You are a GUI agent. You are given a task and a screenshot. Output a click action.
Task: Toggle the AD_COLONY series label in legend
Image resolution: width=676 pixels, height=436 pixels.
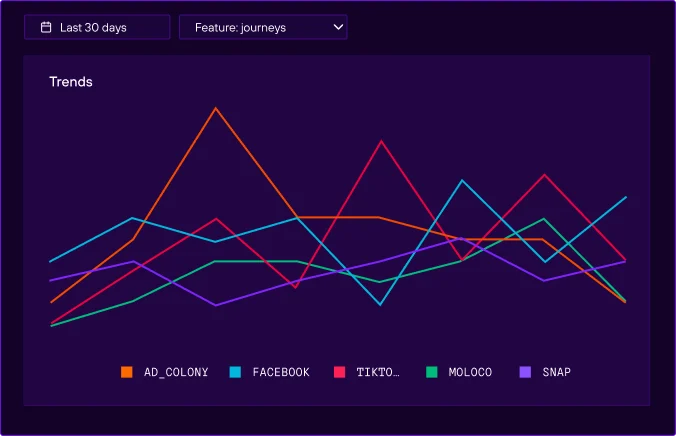[176, 372]
